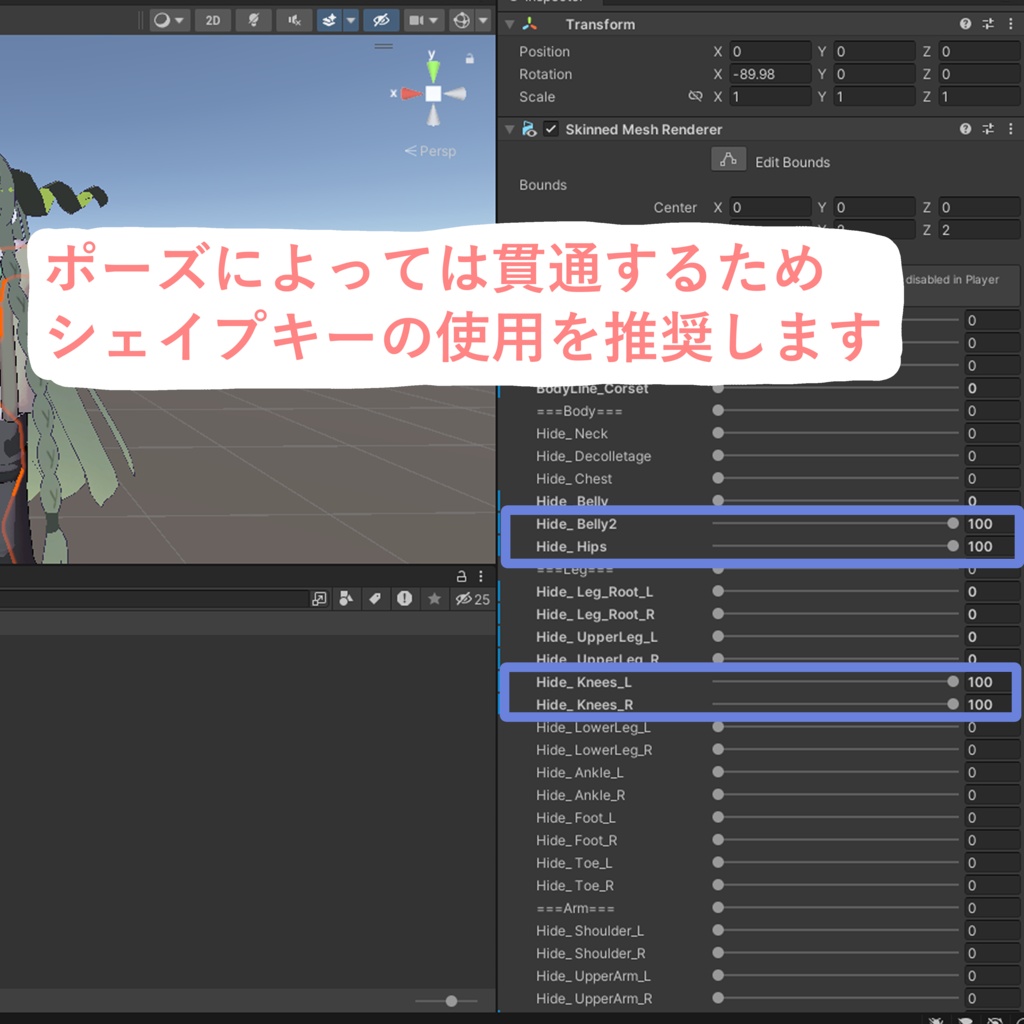The image size is (1024, 1024).
Task: Toggle gizmos globe icon
Action: coord(462,20)
